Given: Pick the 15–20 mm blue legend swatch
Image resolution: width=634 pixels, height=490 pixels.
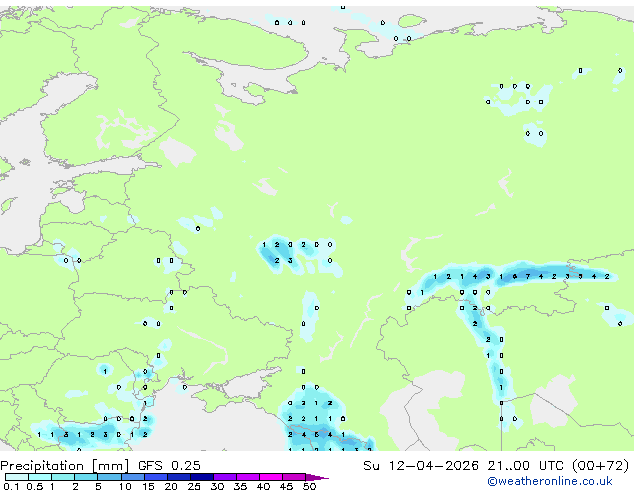Looking at the screenshot, I should point(155,477).
